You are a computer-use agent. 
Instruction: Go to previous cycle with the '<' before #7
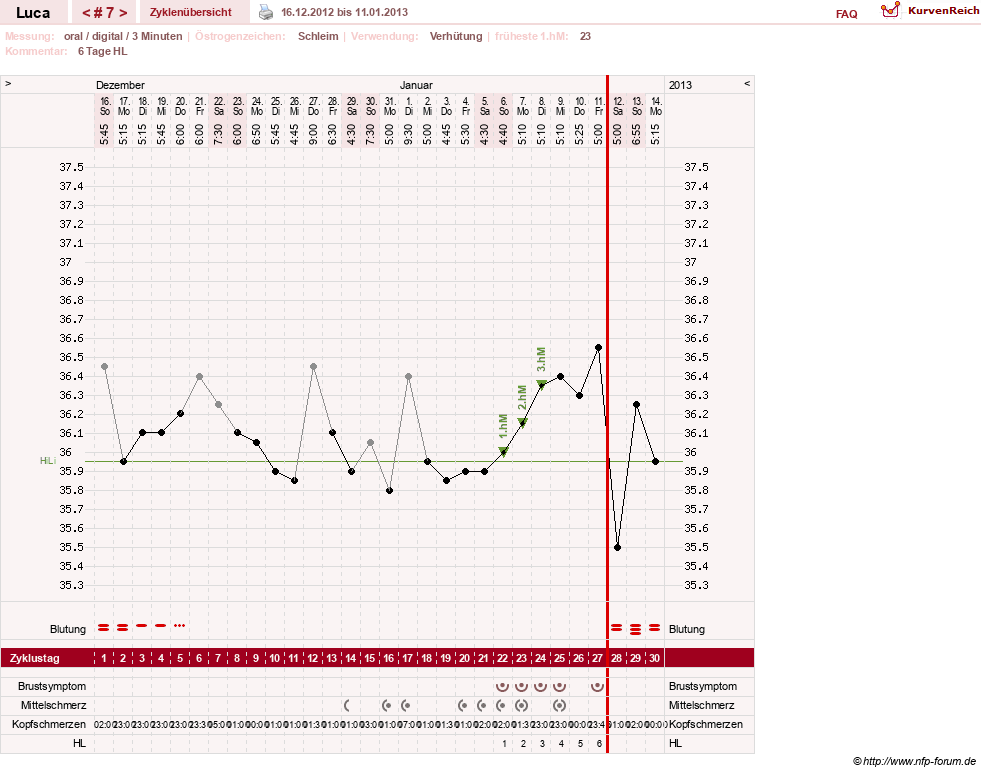[x=86, y=13]
